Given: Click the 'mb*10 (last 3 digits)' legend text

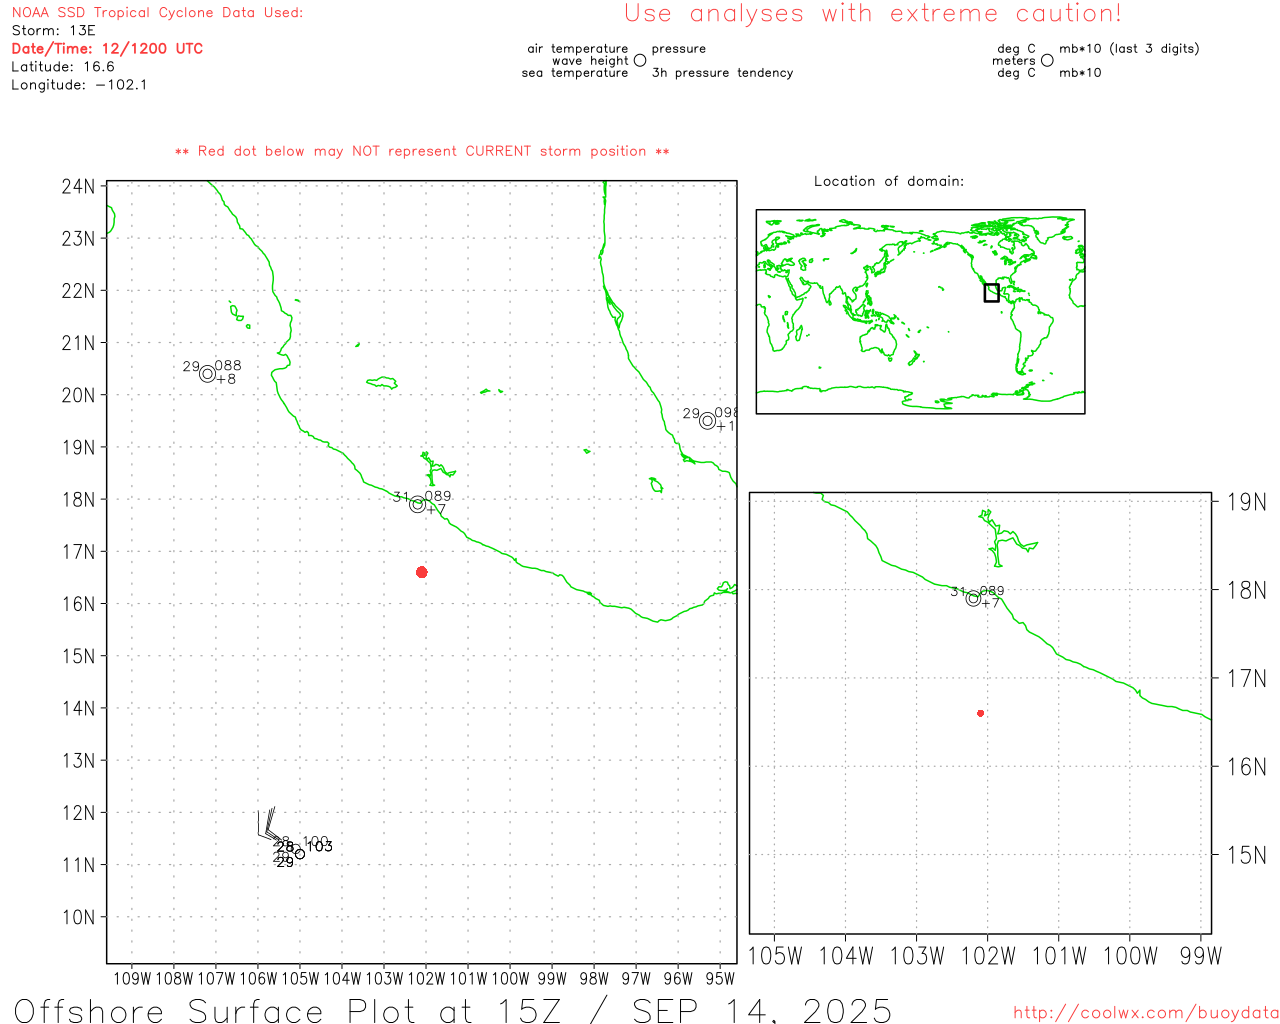Looking at the screenshot, I should (1129, 49).
